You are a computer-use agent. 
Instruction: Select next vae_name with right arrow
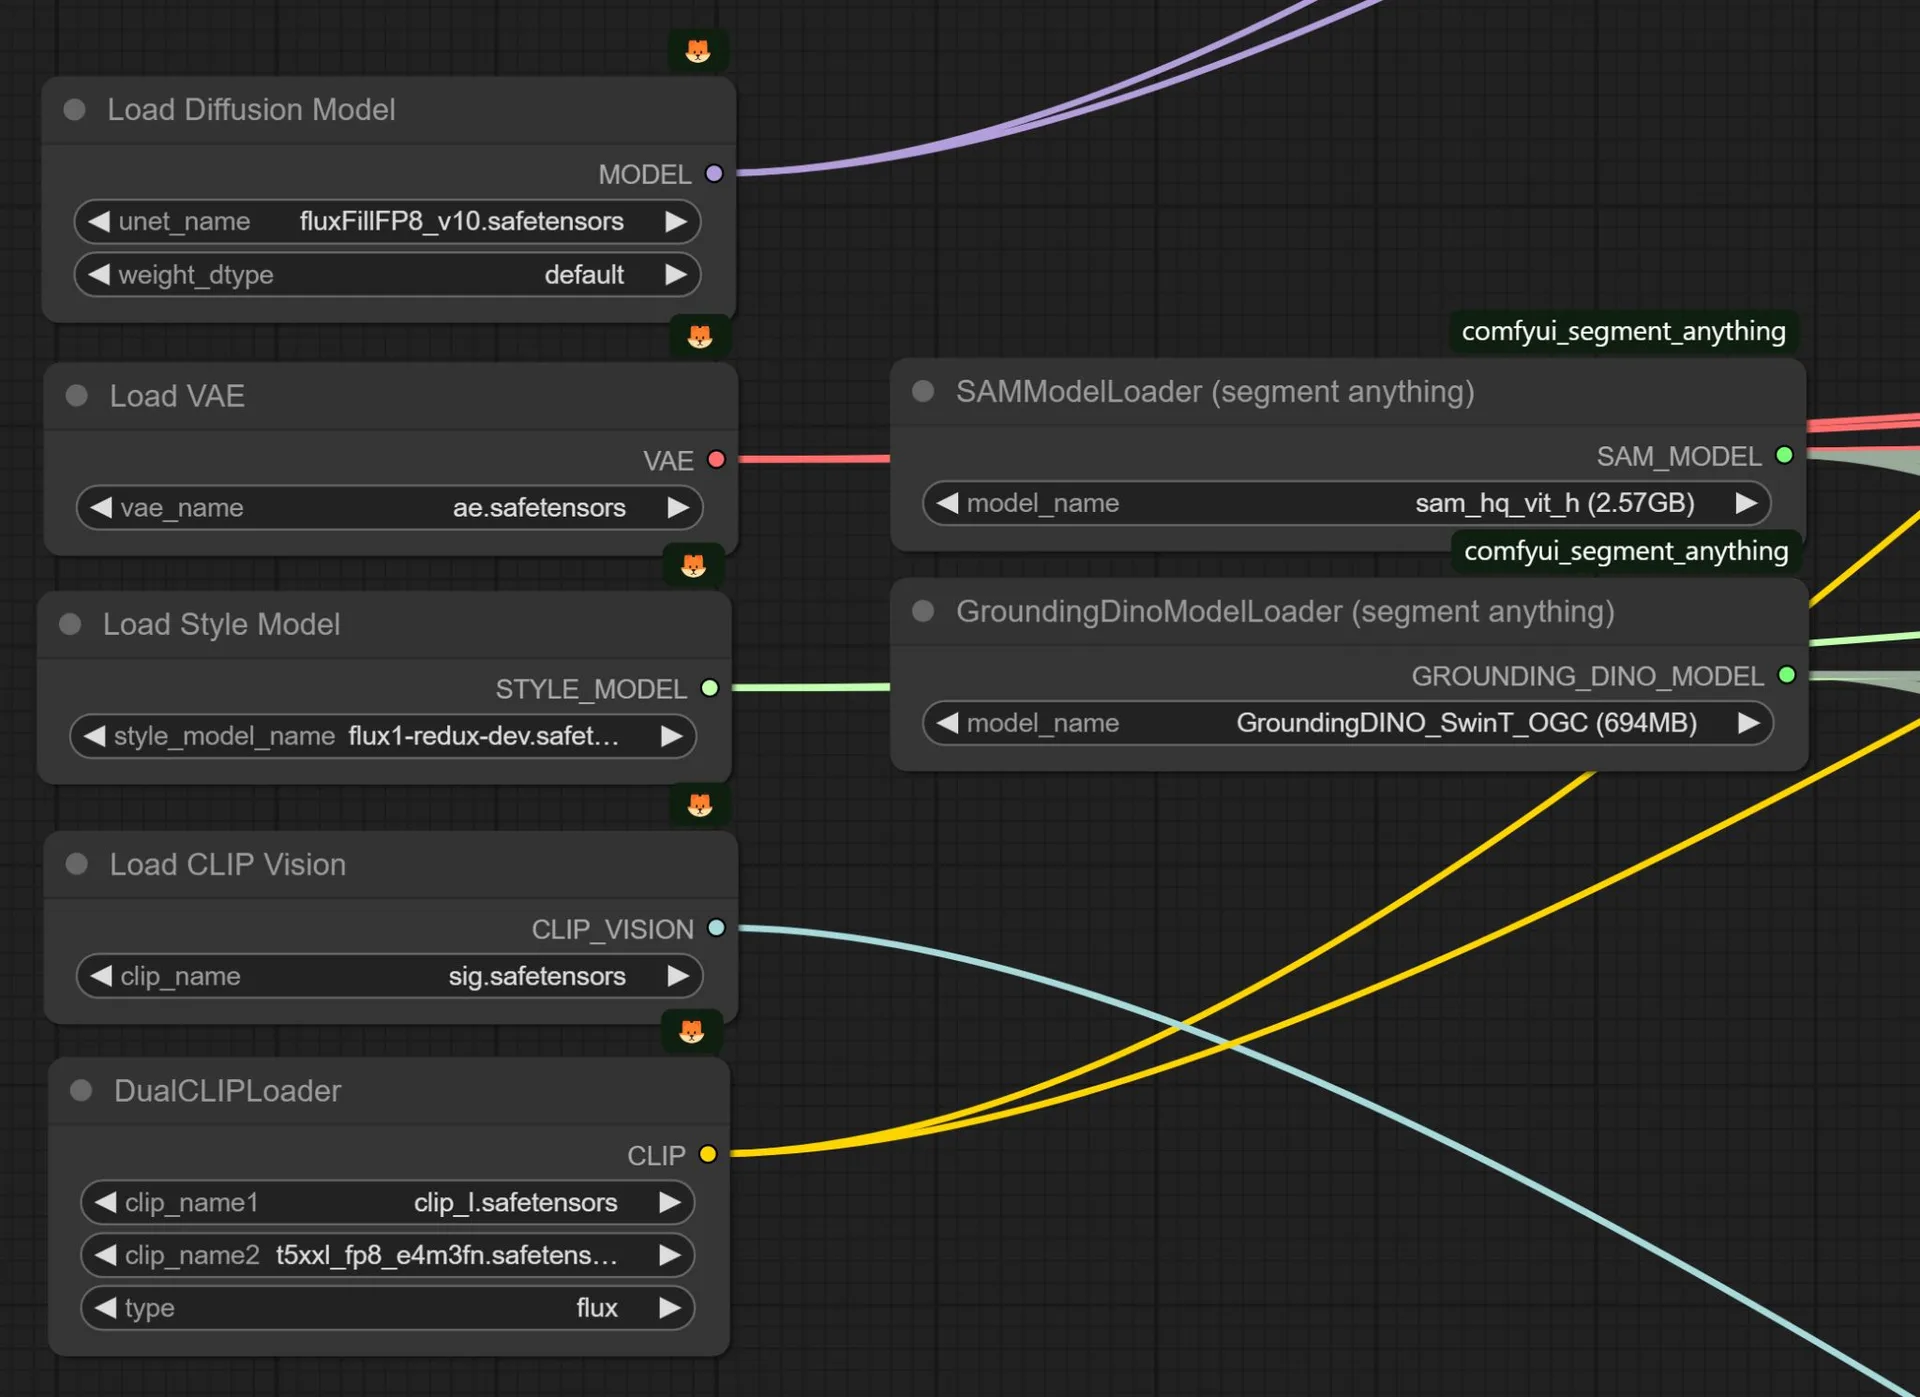click(678, 508)
